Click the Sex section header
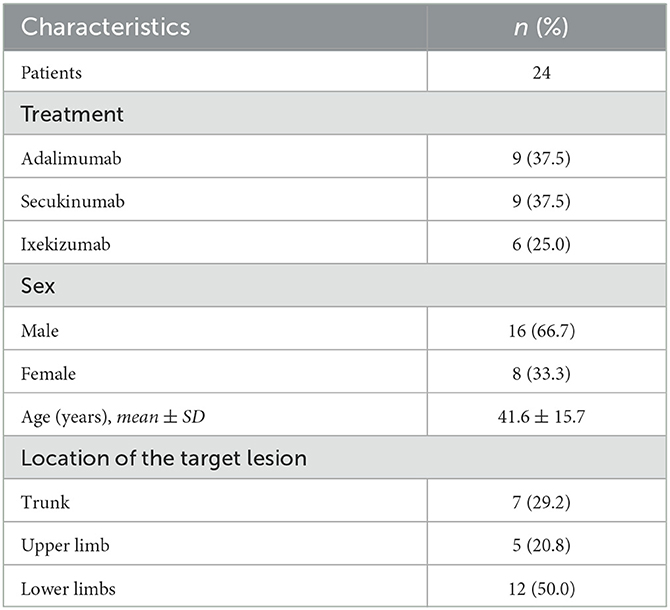The image size is (670, 610). click(38, 285)
